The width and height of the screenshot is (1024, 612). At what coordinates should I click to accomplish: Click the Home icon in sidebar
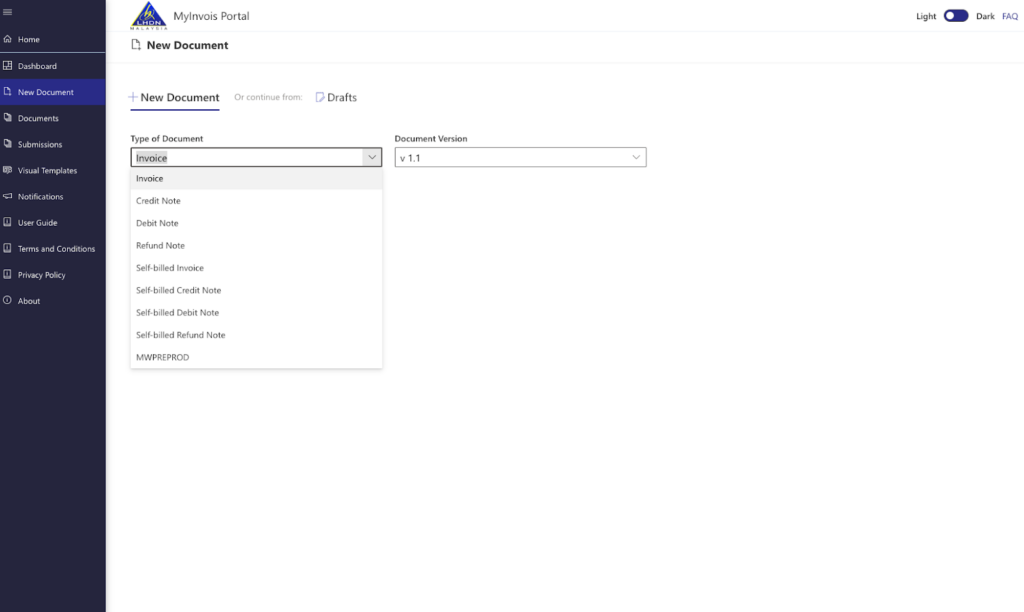[8, 40]
